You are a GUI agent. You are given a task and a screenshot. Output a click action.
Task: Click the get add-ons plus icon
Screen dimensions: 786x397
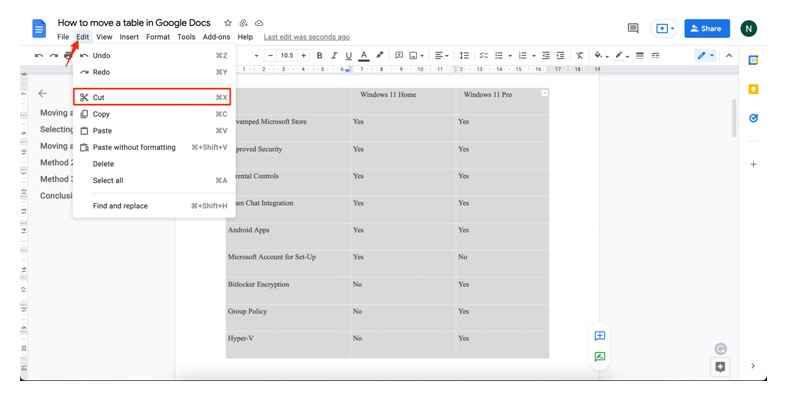click(x=753, y=164)
